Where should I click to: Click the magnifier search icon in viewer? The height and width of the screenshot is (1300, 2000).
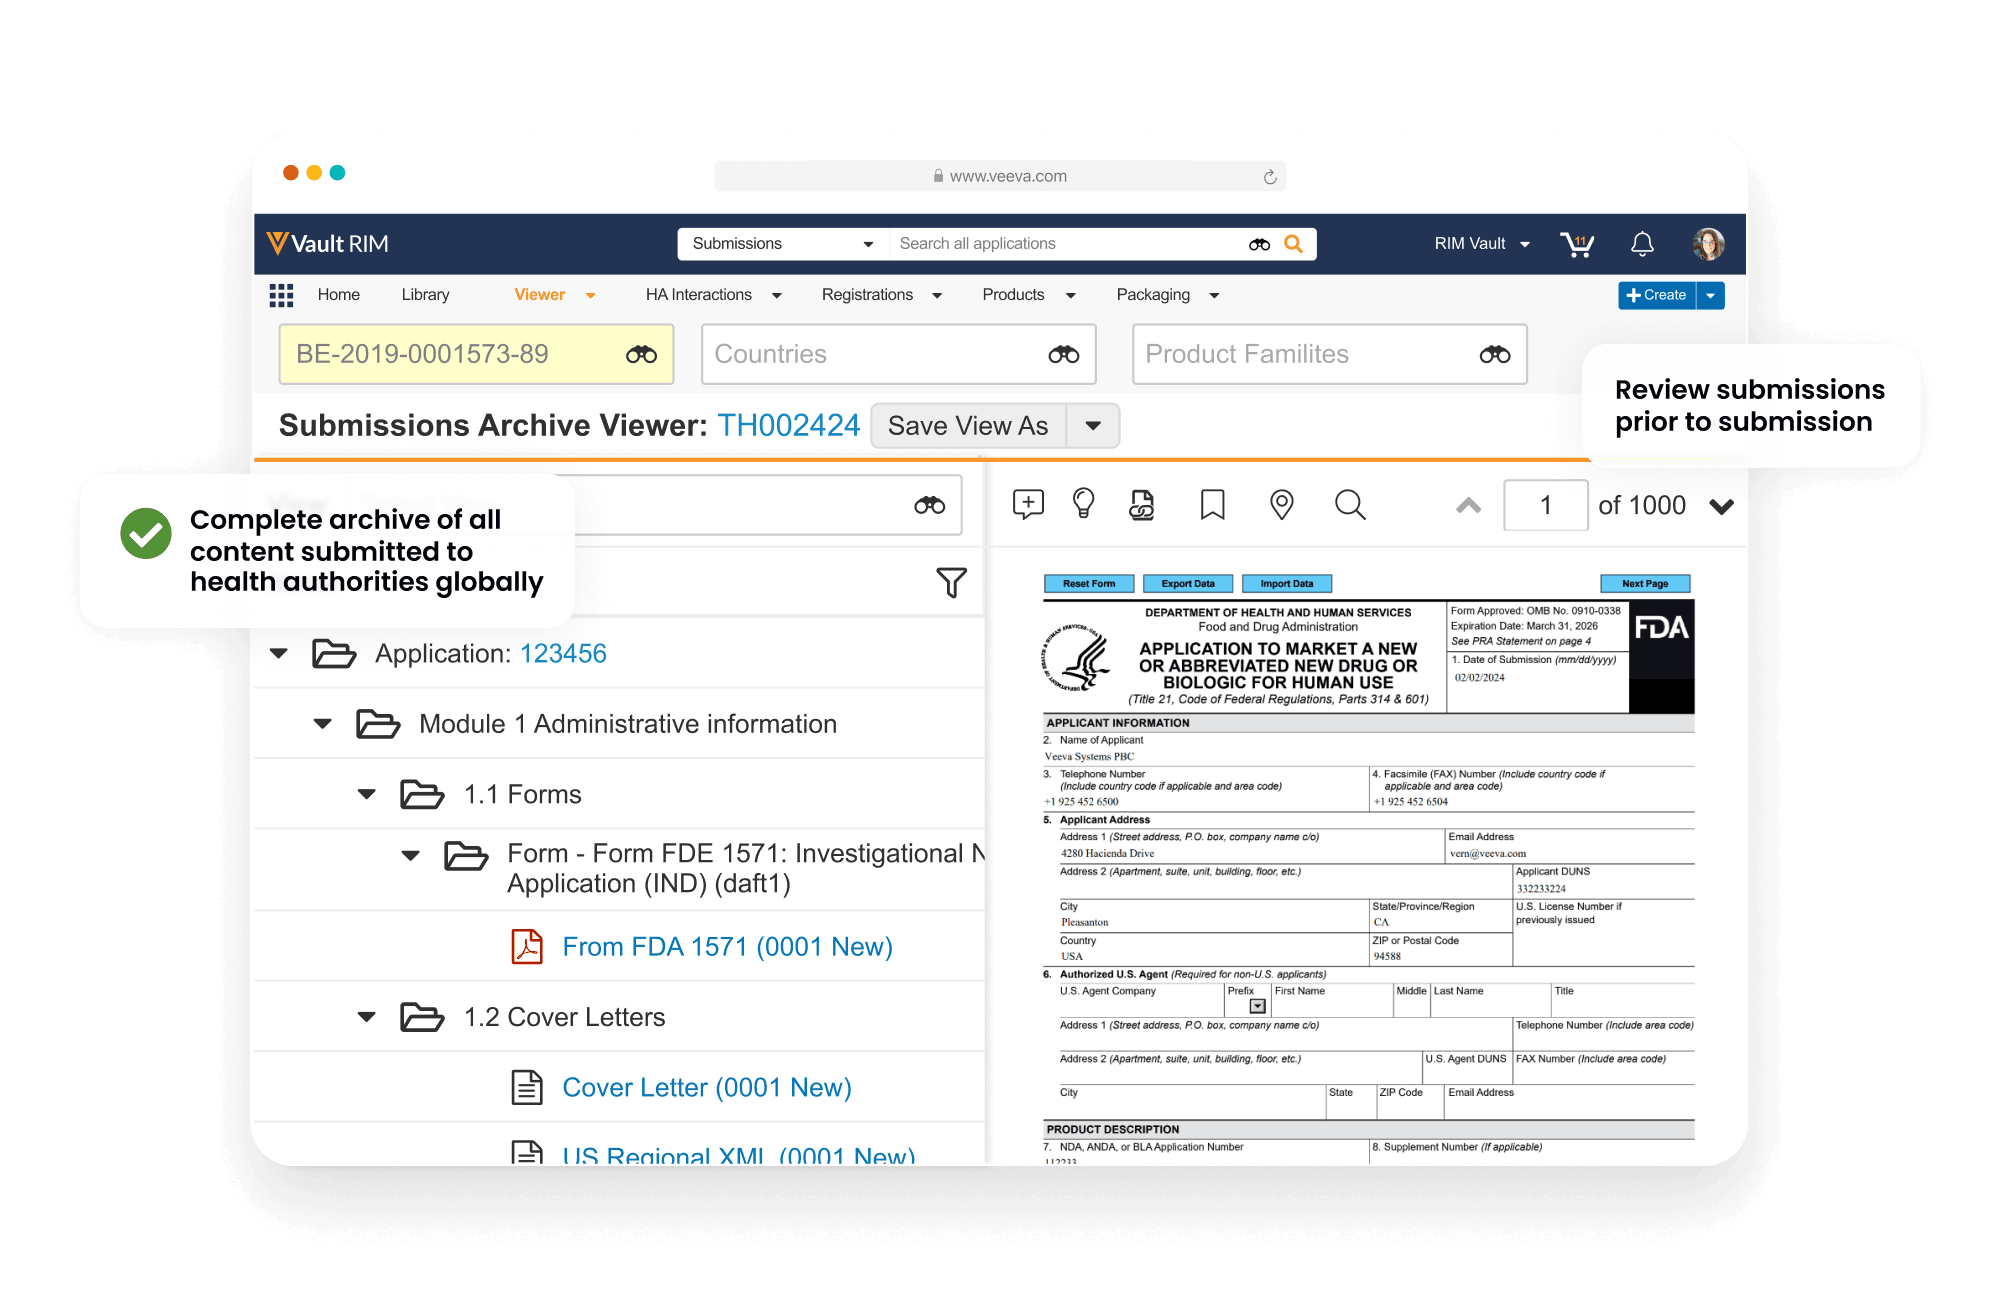[x=1349, y=504]
